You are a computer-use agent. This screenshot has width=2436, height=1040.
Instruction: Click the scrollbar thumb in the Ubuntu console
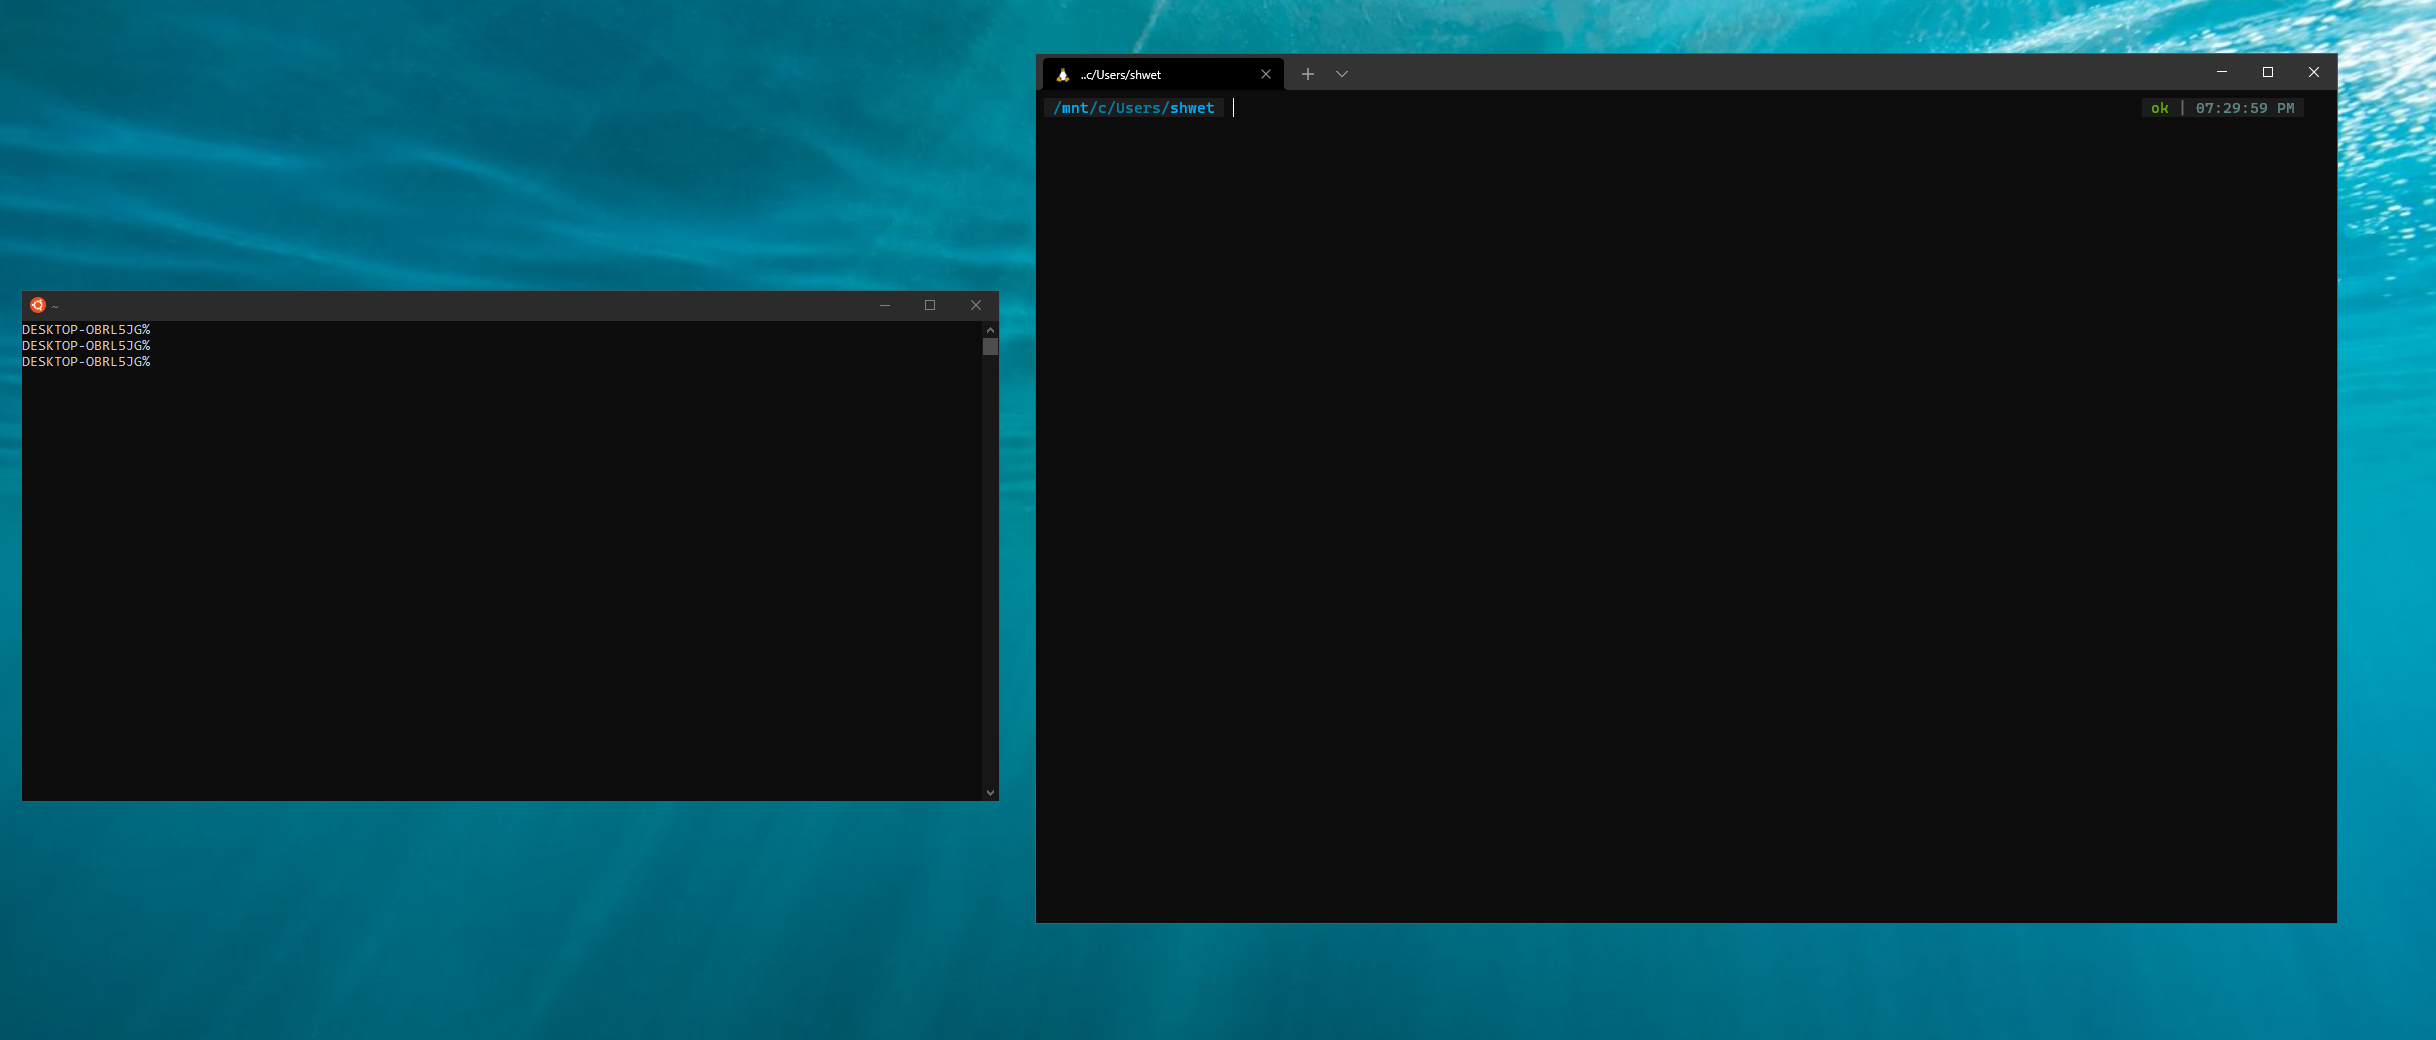point(990,347)
